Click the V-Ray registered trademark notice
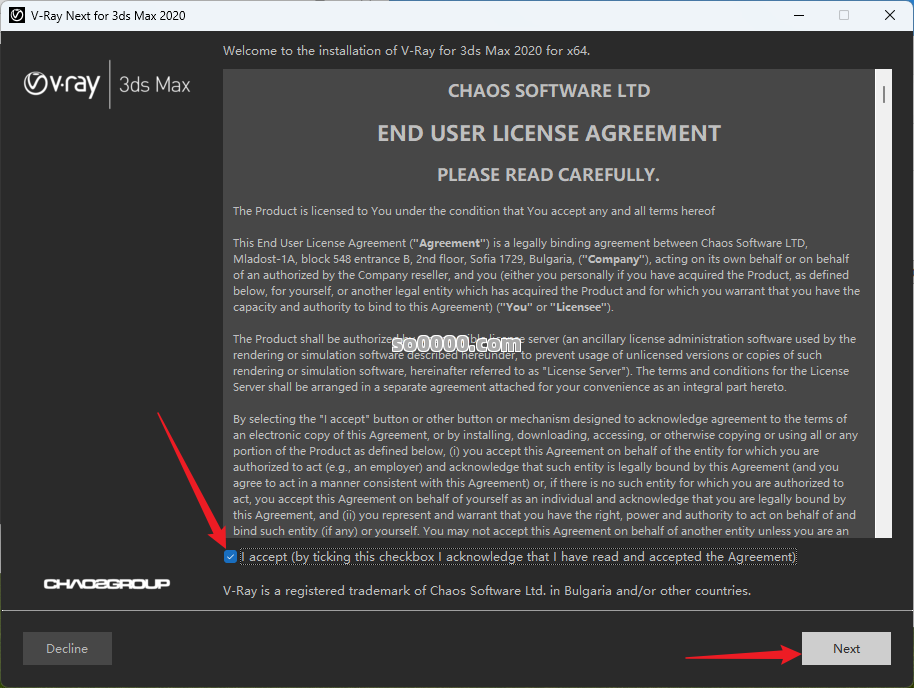This screenshot has width=914, height=688. click(x=486, y=591)
